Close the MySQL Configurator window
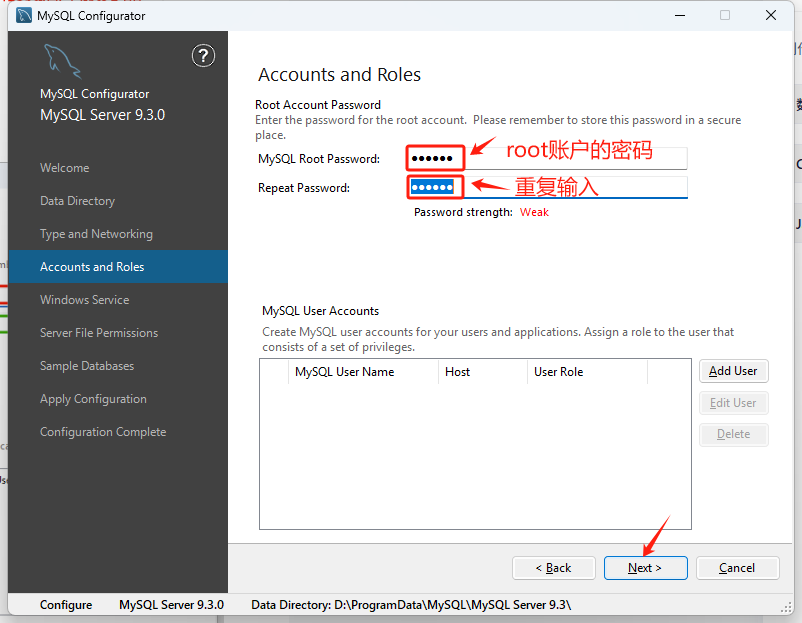Viewport: 802px width, 623px height. coord(771,15)
